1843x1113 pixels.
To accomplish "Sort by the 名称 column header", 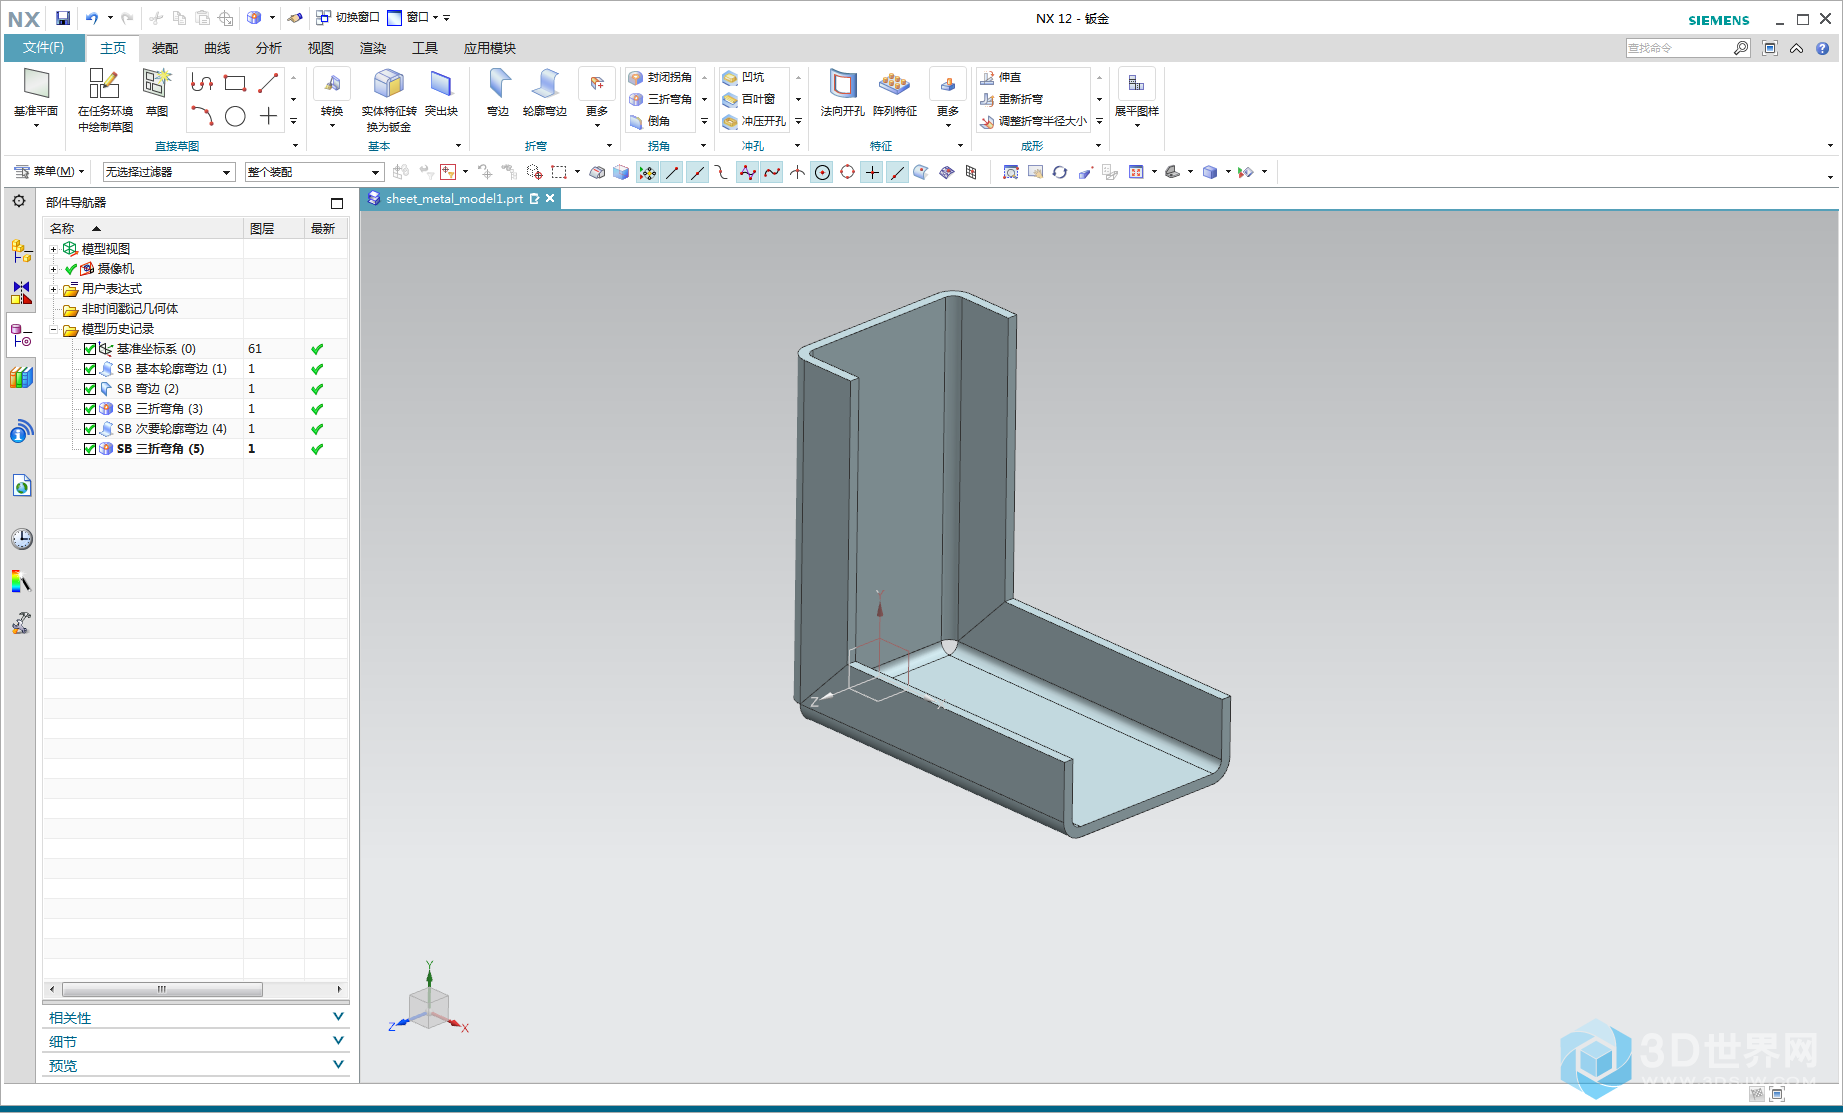I will point(144,229).
